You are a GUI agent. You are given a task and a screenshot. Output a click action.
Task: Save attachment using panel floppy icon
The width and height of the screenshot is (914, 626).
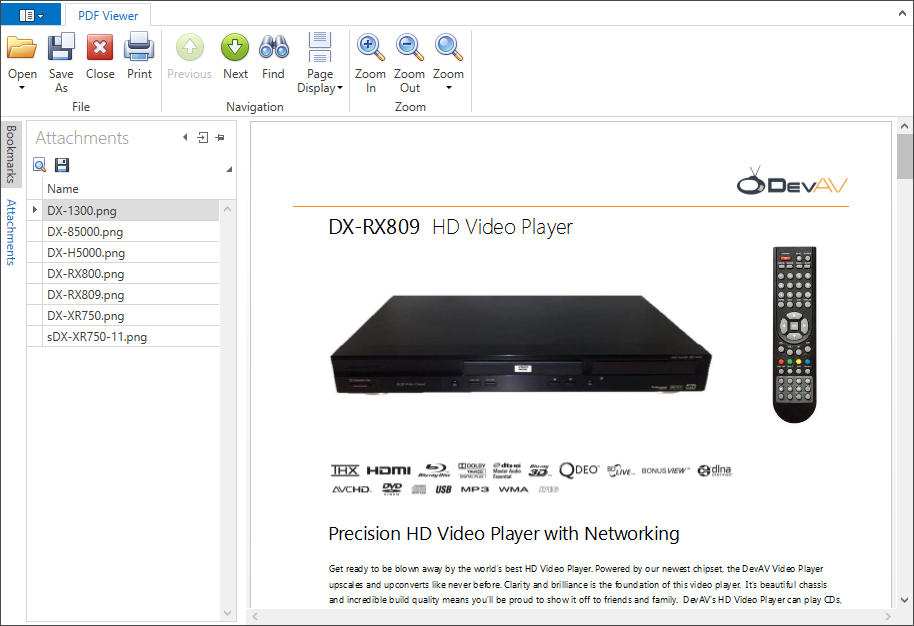(x=62, y=165)
